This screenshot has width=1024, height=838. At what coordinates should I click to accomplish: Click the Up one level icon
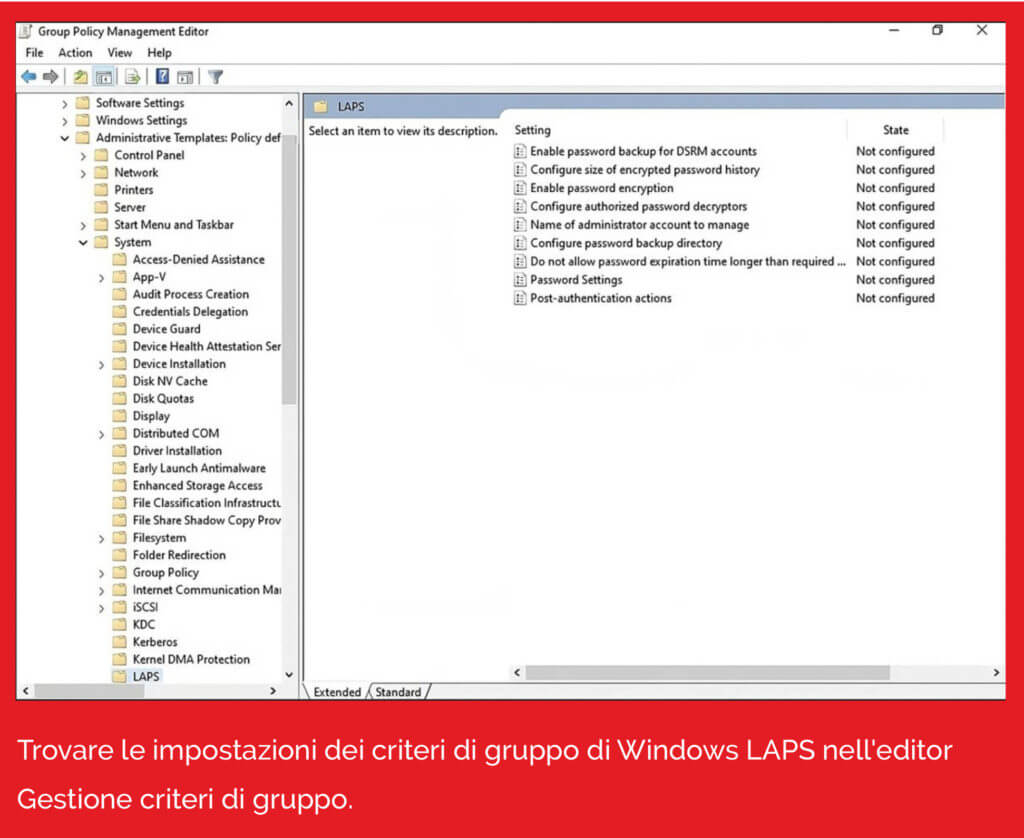coord(80,76)
